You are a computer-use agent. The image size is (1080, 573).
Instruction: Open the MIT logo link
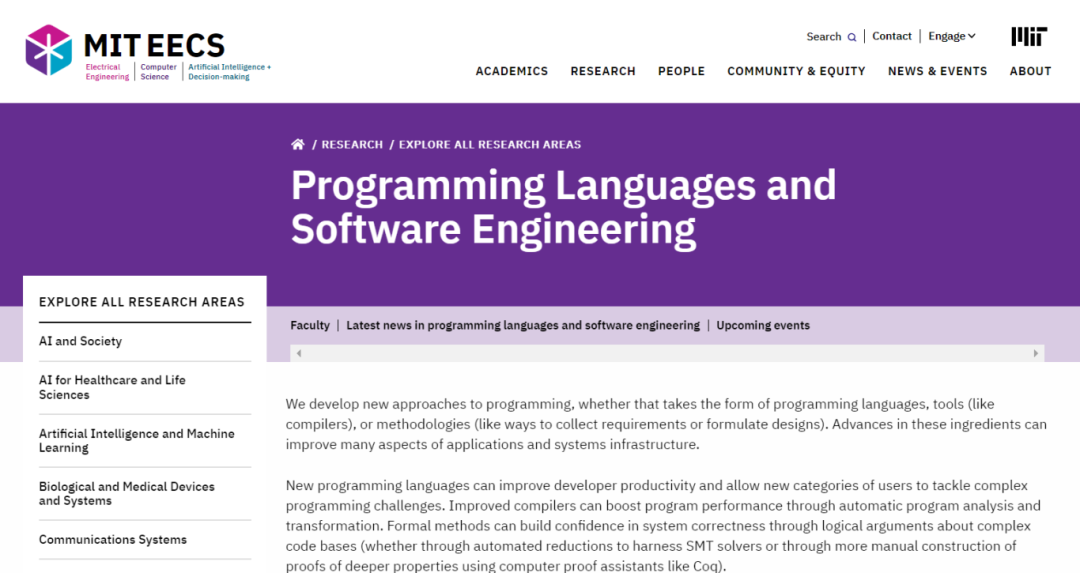[x=1029, y=37]
